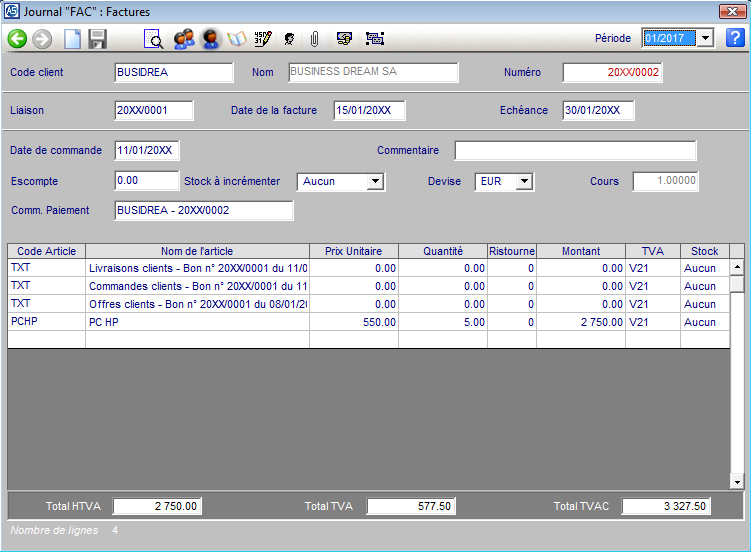Click the new document icon
The image size is (751, 552).
click(72, 39)
